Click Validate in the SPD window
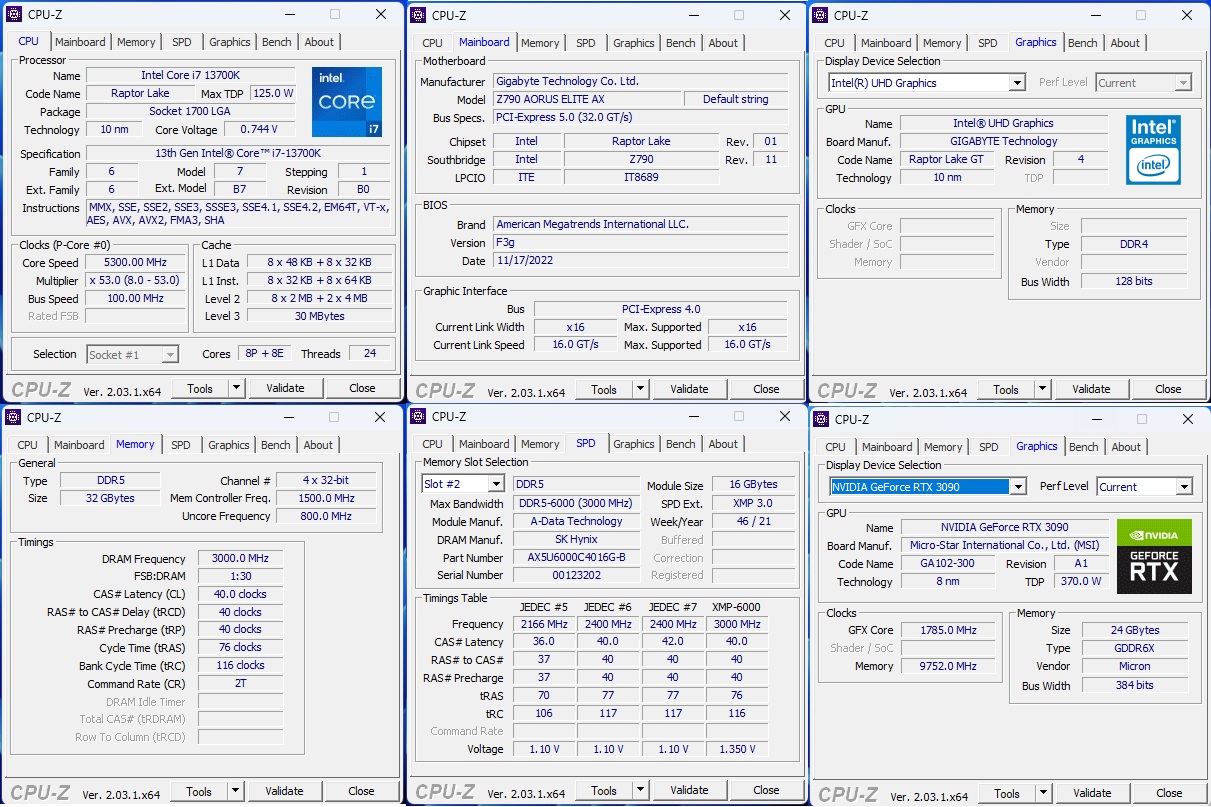Image resolution: width=1211 pixels, height=807 pixels. (x=689, y=790)
